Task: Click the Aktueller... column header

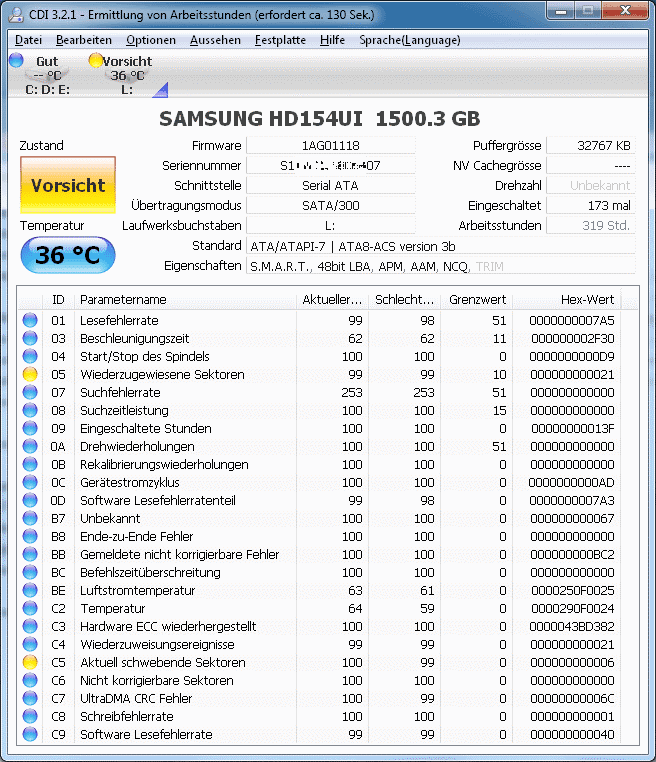Action: coord(332,299)
